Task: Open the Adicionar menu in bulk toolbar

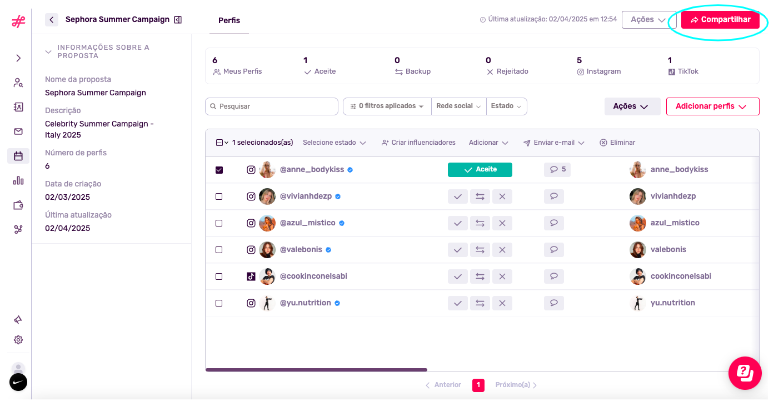Action: (x=488, y=143)
